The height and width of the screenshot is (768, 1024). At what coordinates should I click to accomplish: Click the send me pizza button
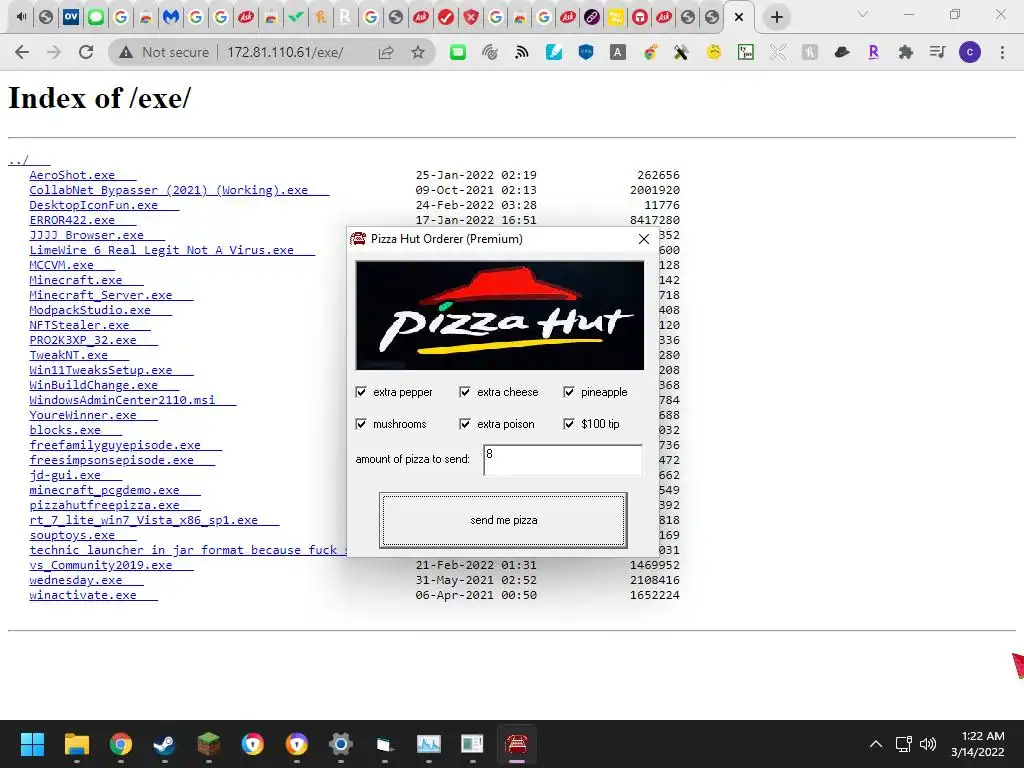(503, 520)
